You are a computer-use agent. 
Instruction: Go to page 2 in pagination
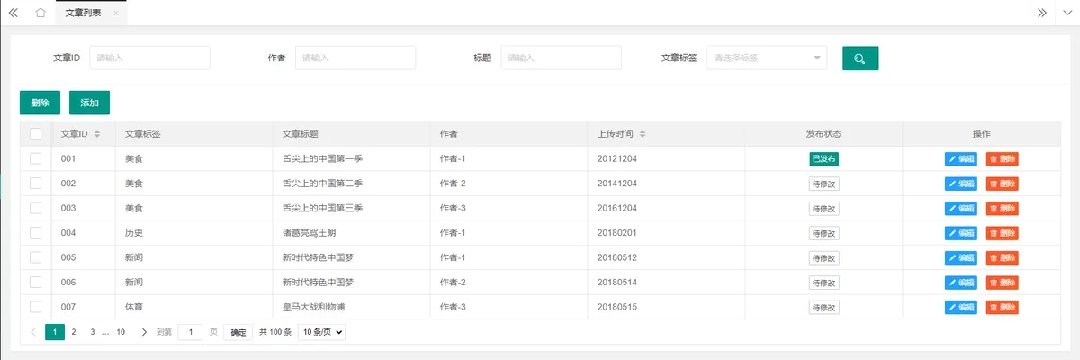pos(74,332)
